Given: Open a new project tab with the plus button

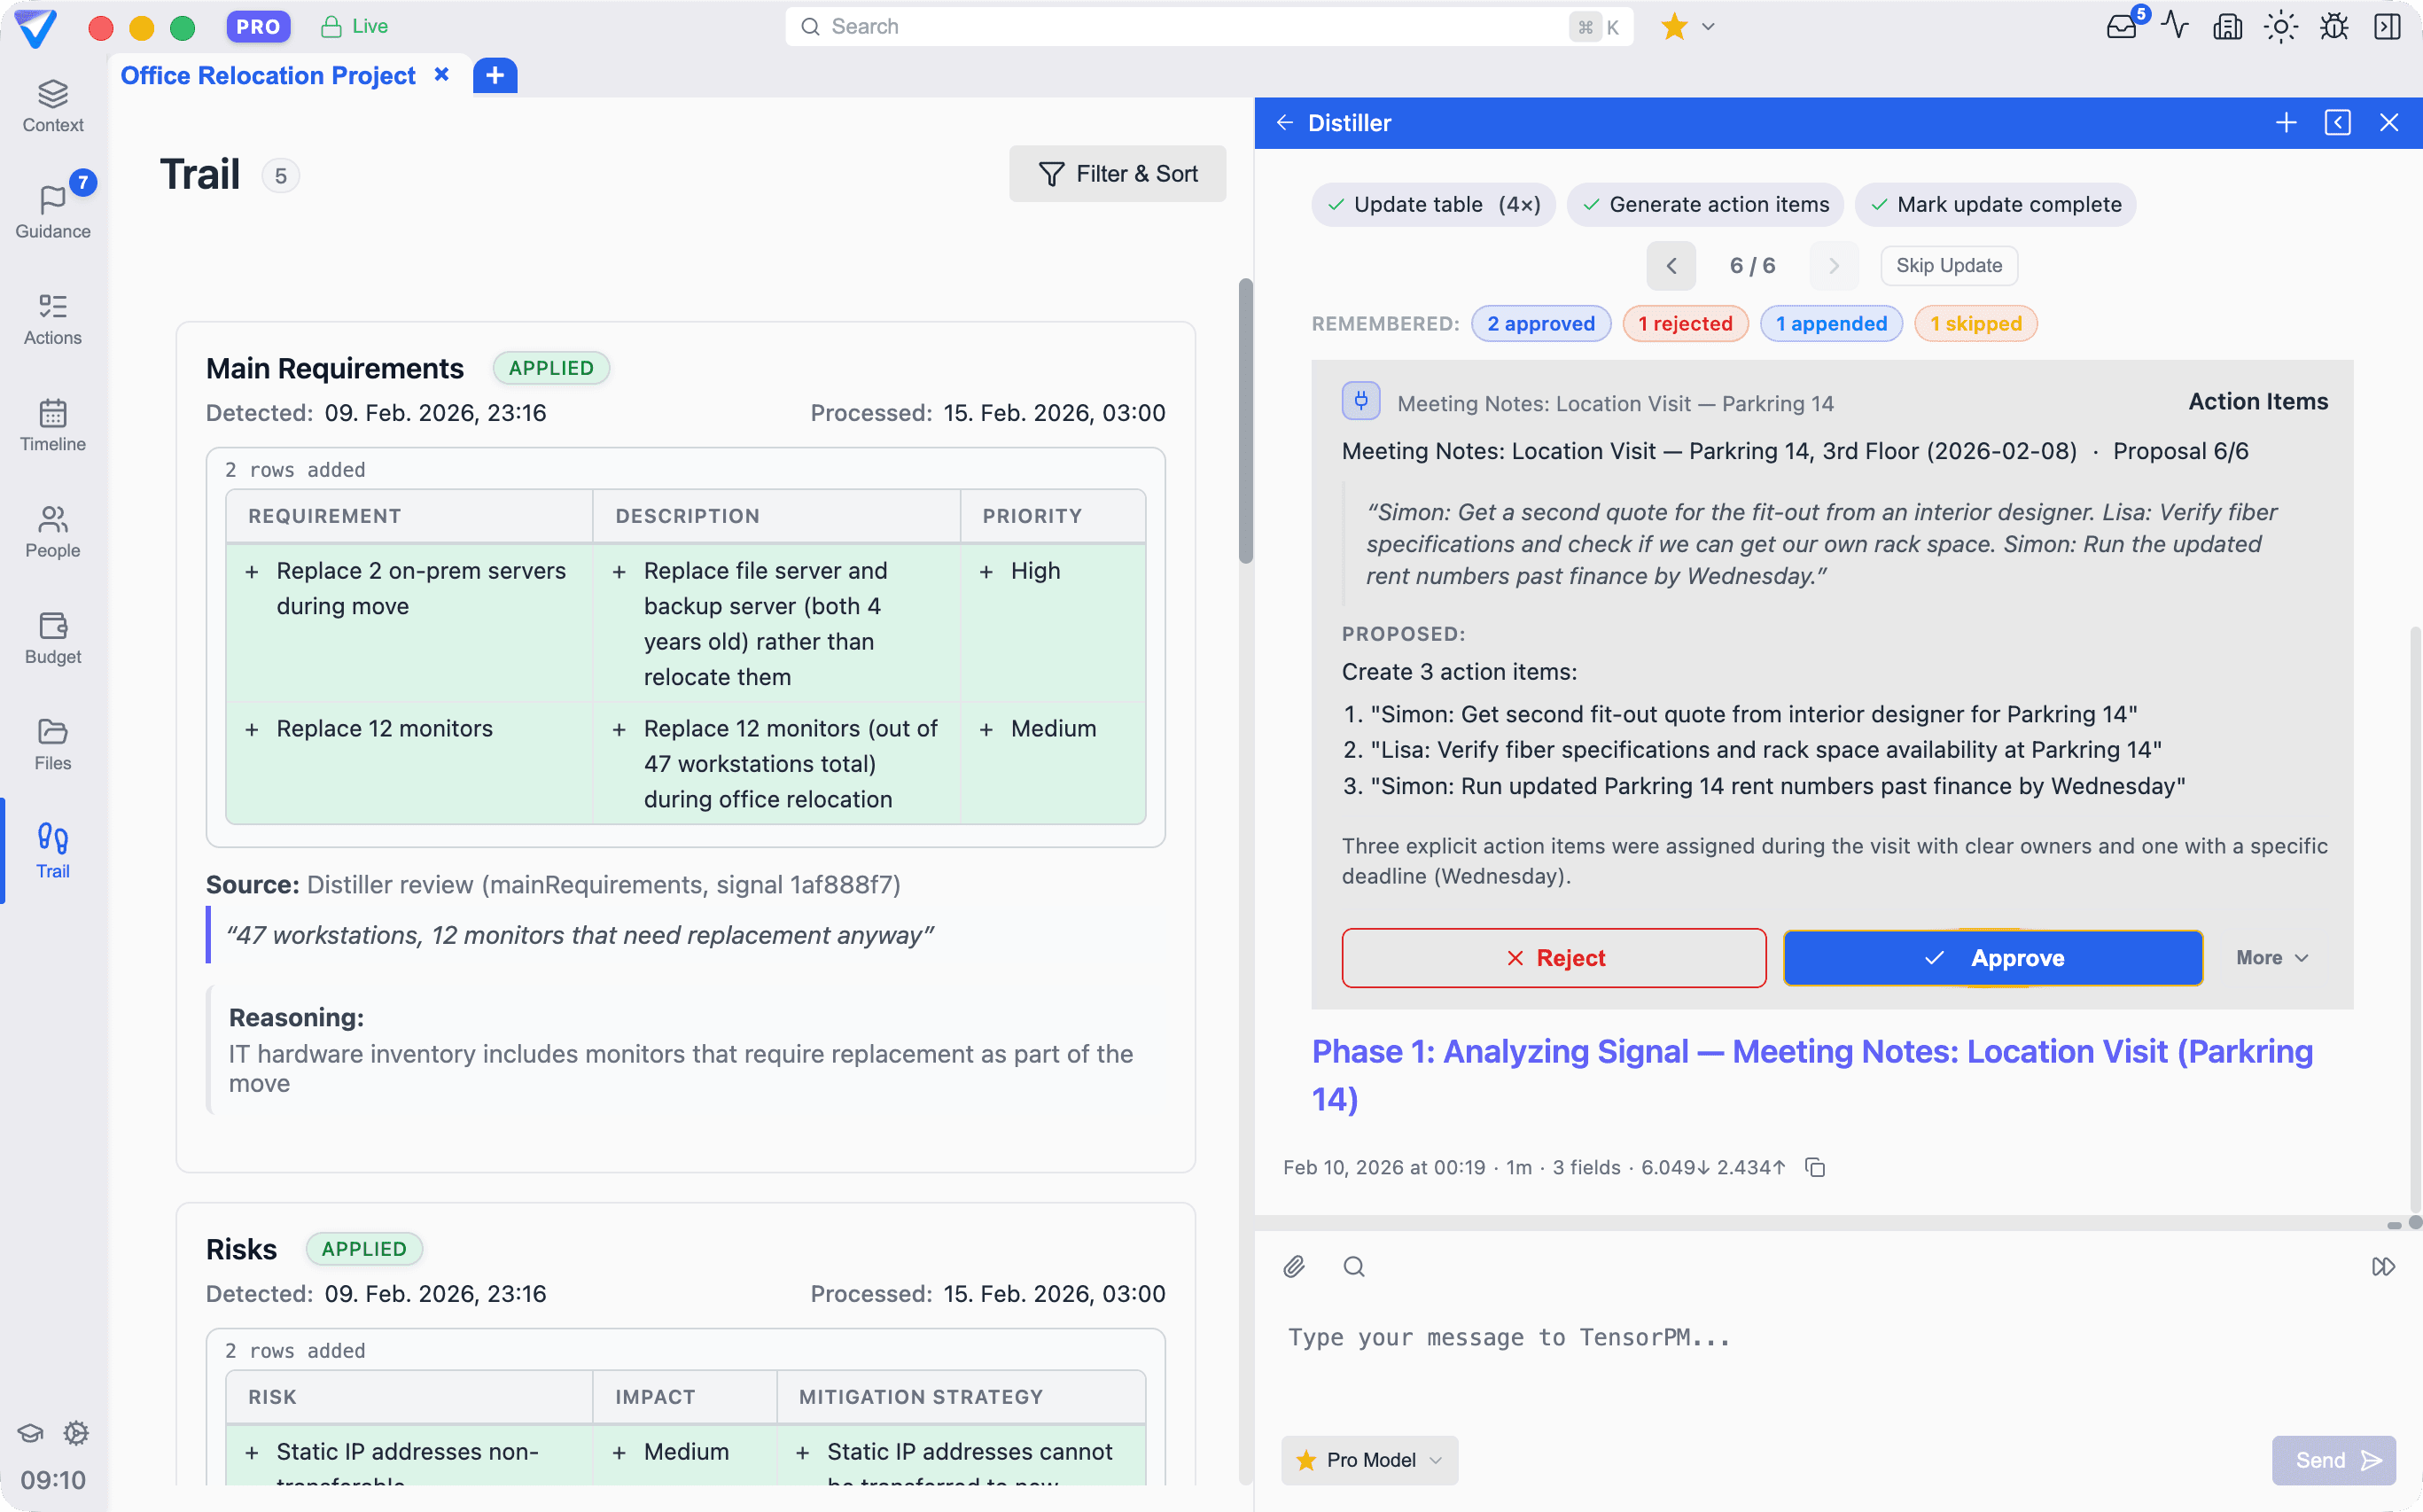Looking at the screenshot, I should 494,74.
